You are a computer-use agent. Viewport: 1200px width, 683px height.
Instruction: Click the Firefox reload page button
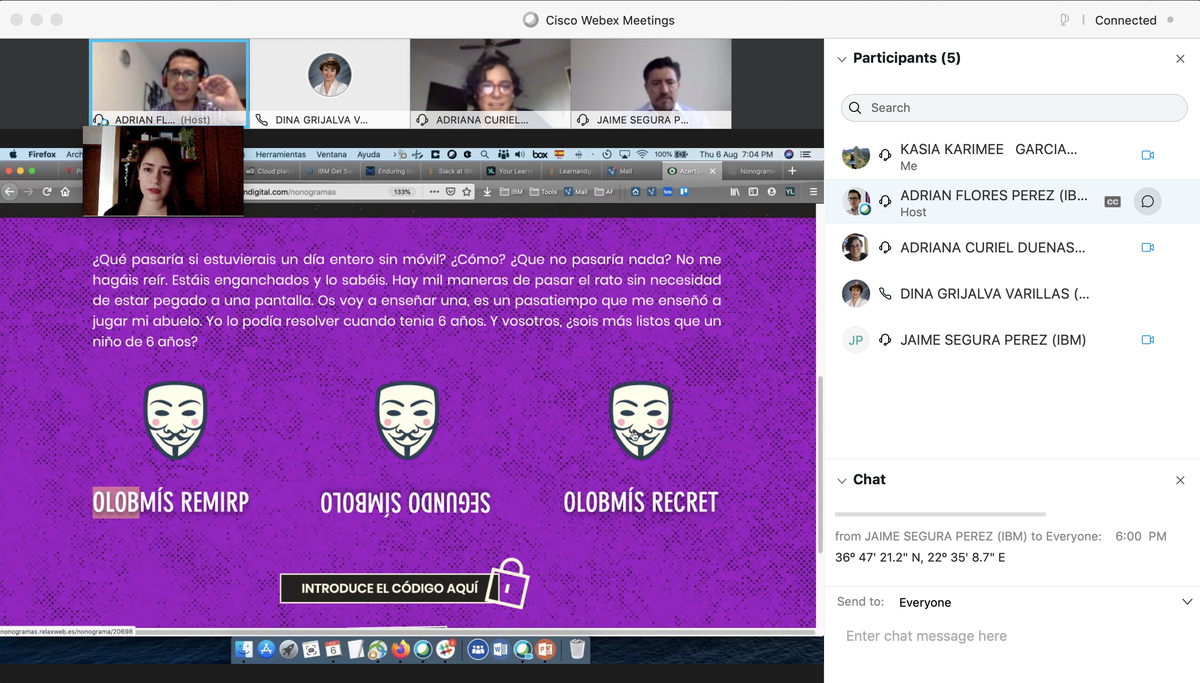[x=47, y=191]
